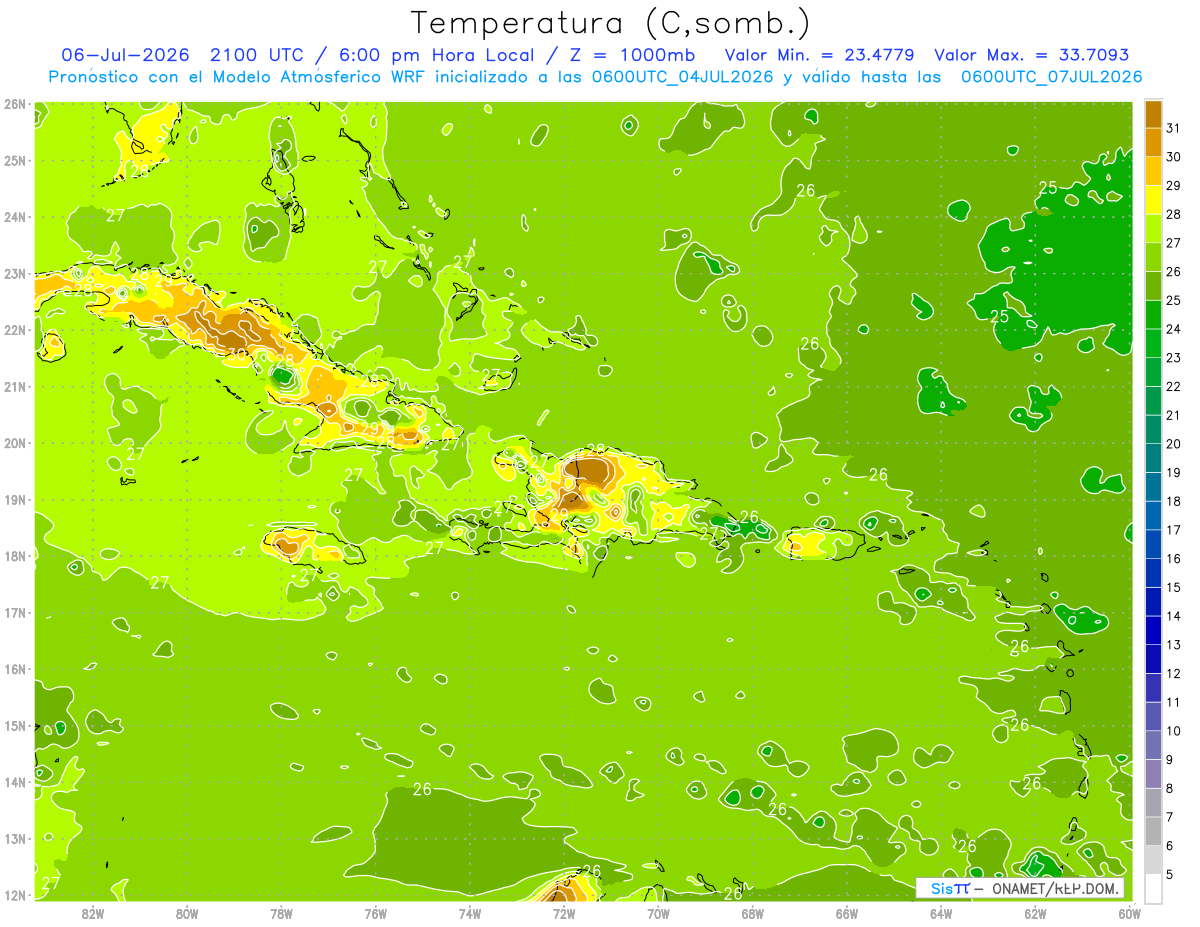Click the 80W longitude axis label
This screenshot has width=1200, height=927.
pos(187,913)
